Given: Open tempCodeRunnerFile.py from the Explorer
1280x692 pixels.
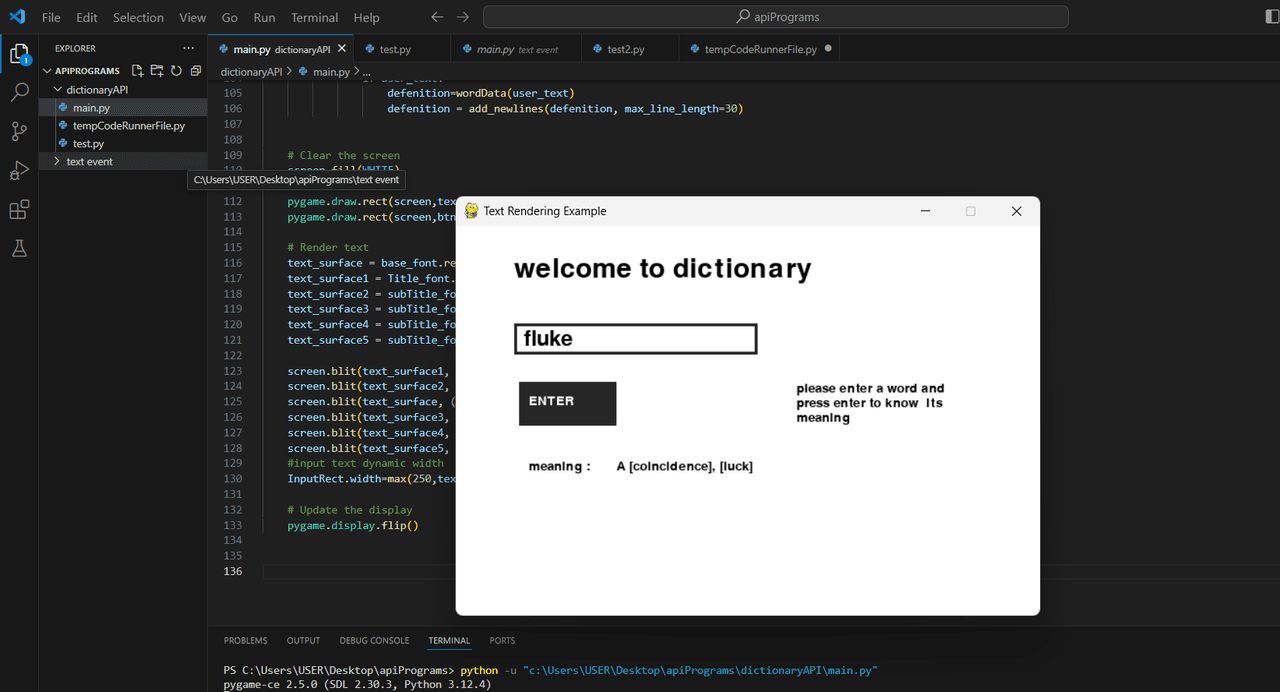Looking at the screenshot, I should pyautogui.click(x=128, y=125).
